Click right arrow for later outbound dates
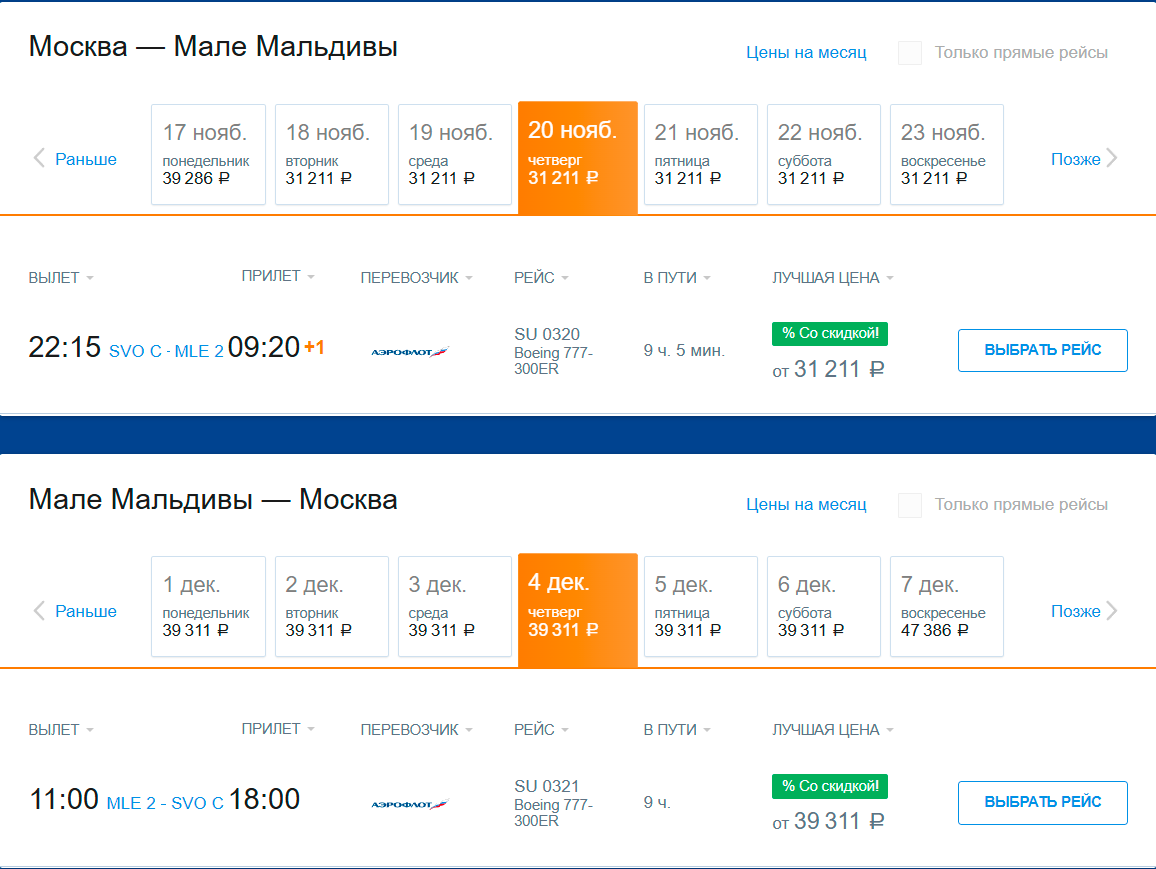Image resolution: width=1156 pixels, height=869 pixels. (x=1112, y=158)
